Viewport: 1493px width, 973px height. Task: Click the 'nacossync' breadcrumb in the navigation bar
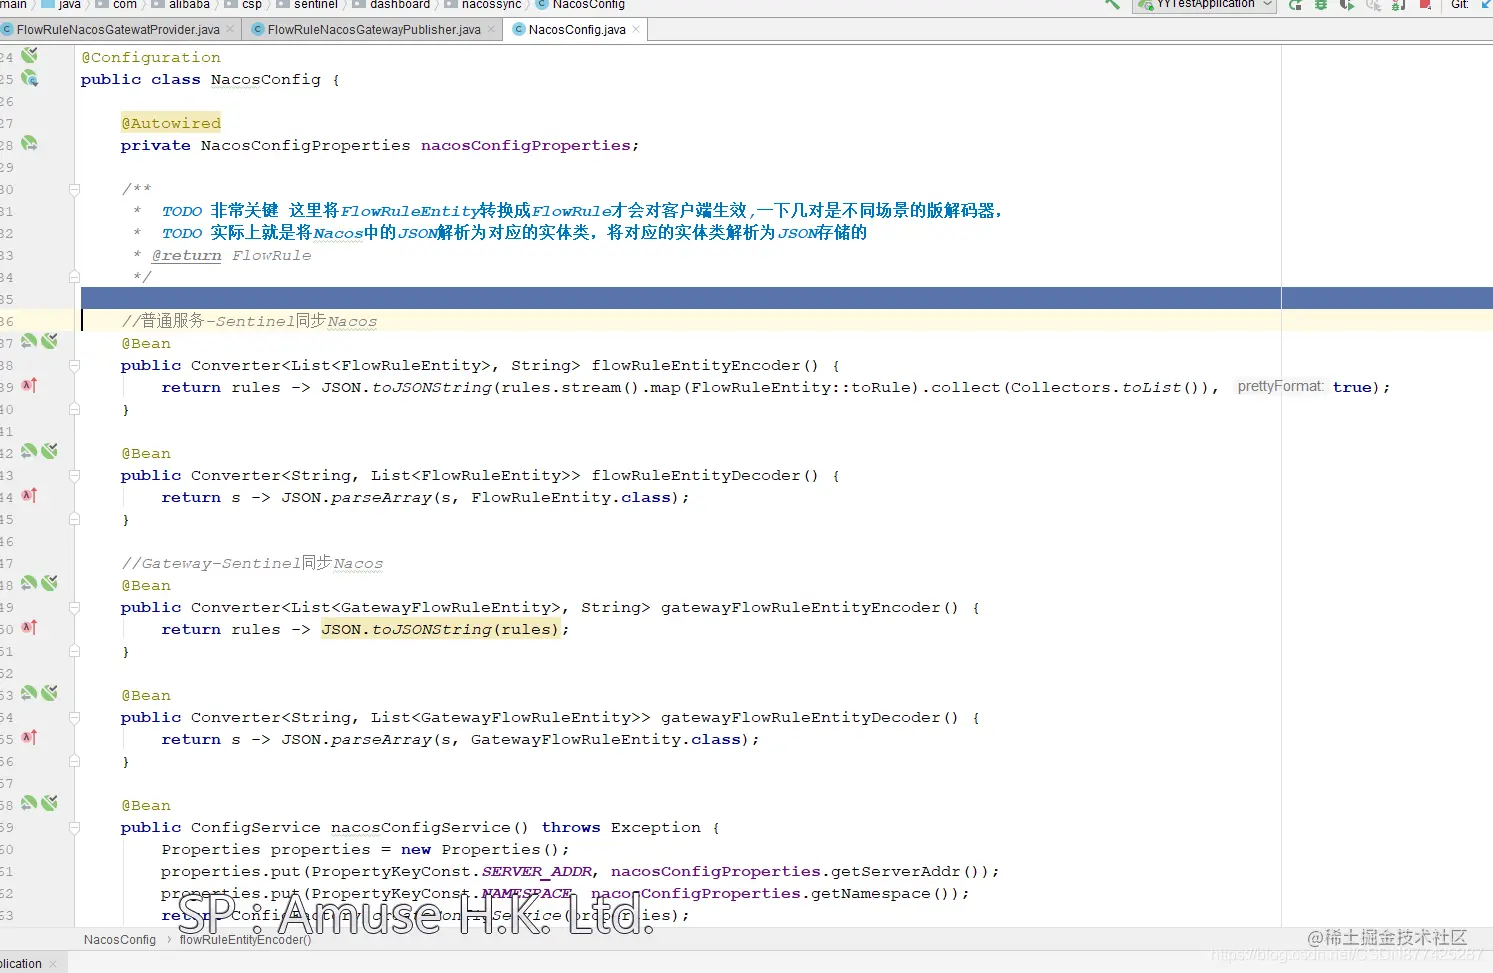491,4
